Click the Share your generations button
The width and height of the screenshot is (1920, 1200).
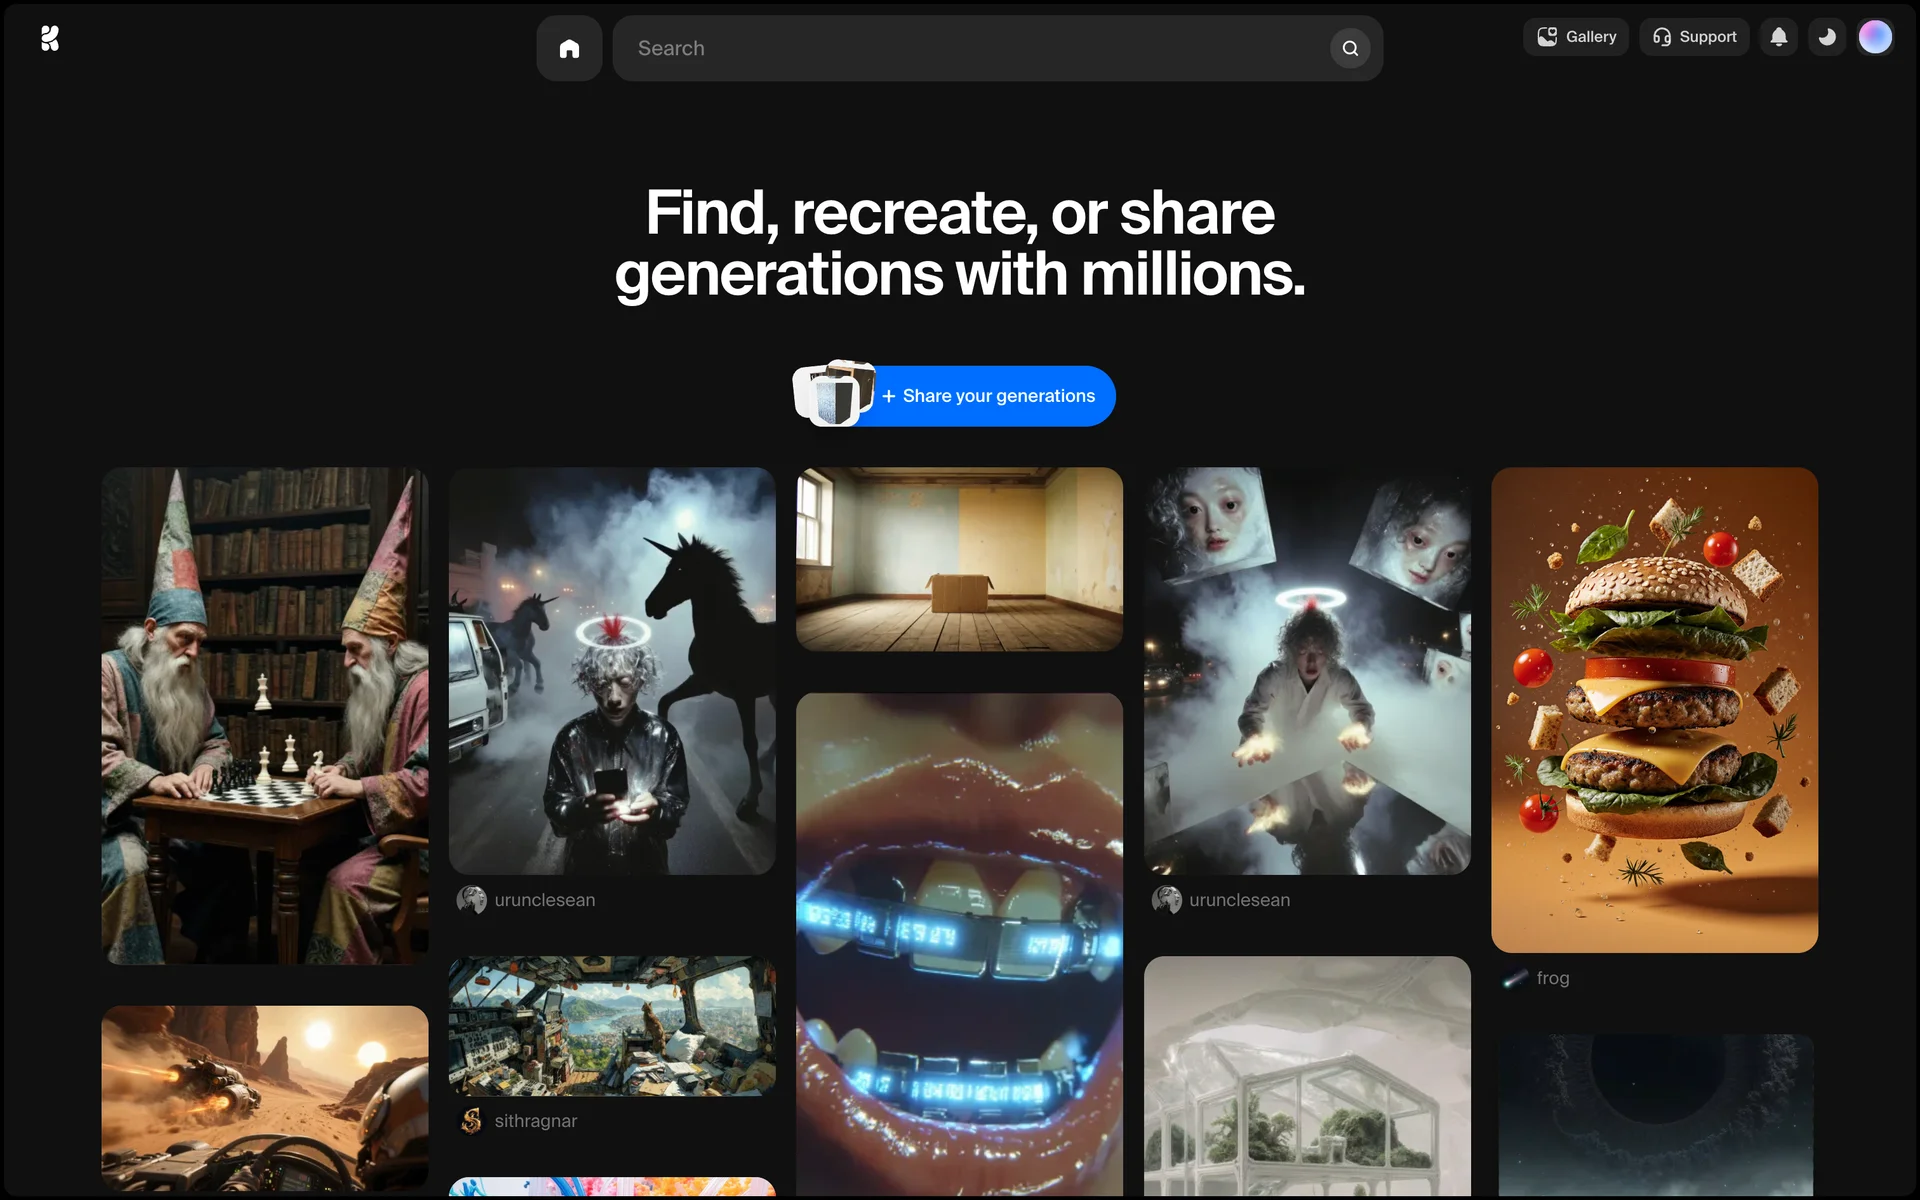(997, 396)
